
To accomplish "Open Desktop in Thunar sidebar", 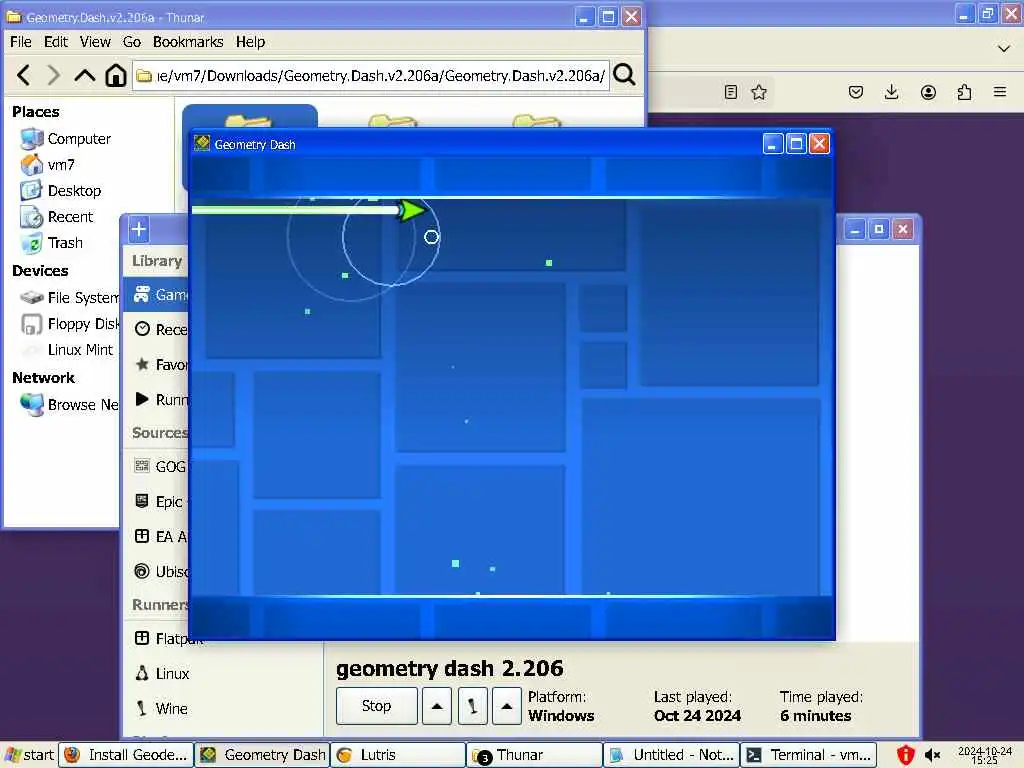I will tap(61, 191).
